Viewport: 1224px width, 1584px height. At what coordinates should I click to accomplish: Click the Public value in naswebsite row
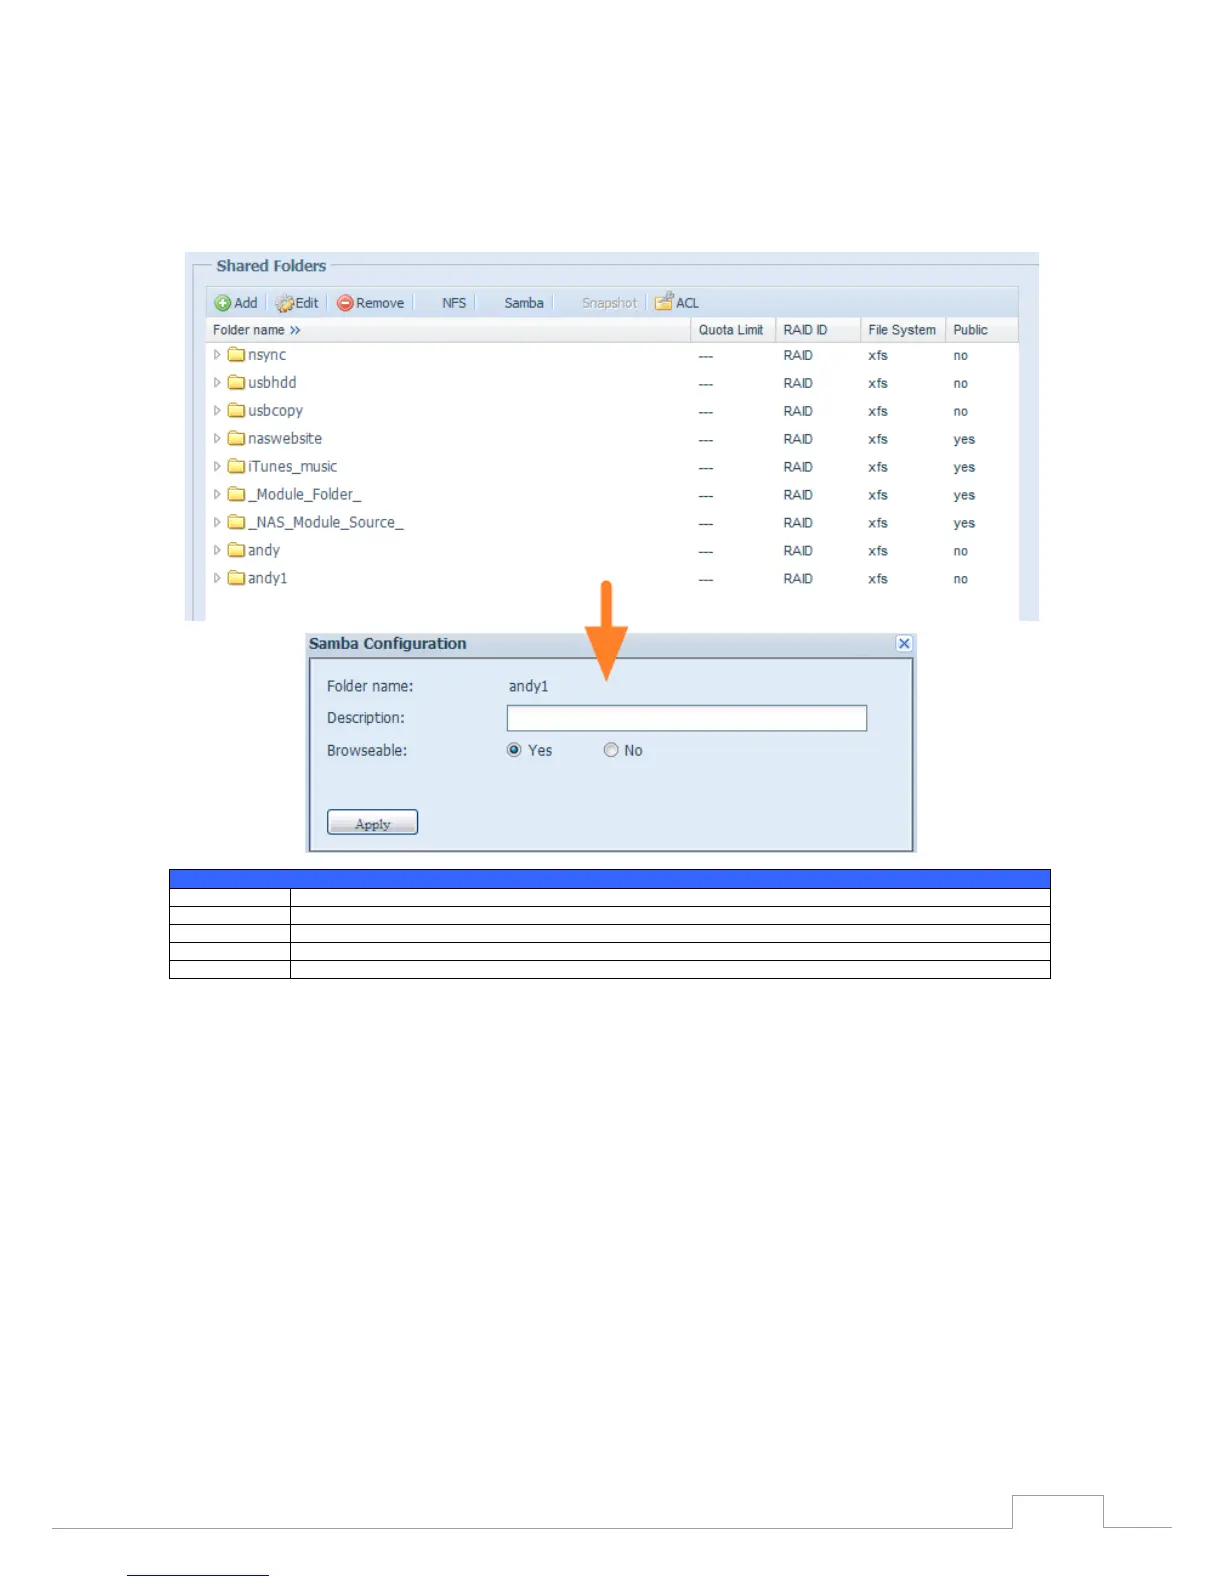coord(964,440)
